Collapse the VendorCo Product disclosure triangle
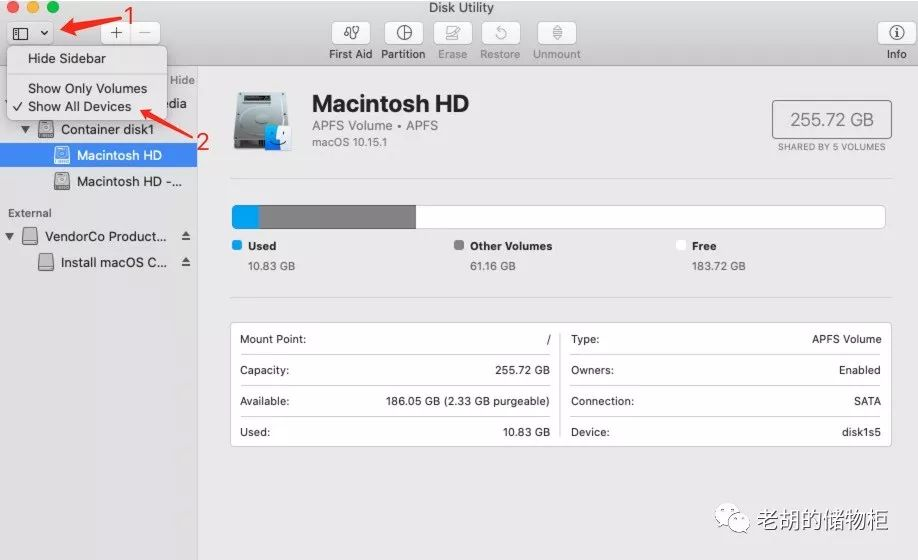918x560 pixels. pos(9,236)
